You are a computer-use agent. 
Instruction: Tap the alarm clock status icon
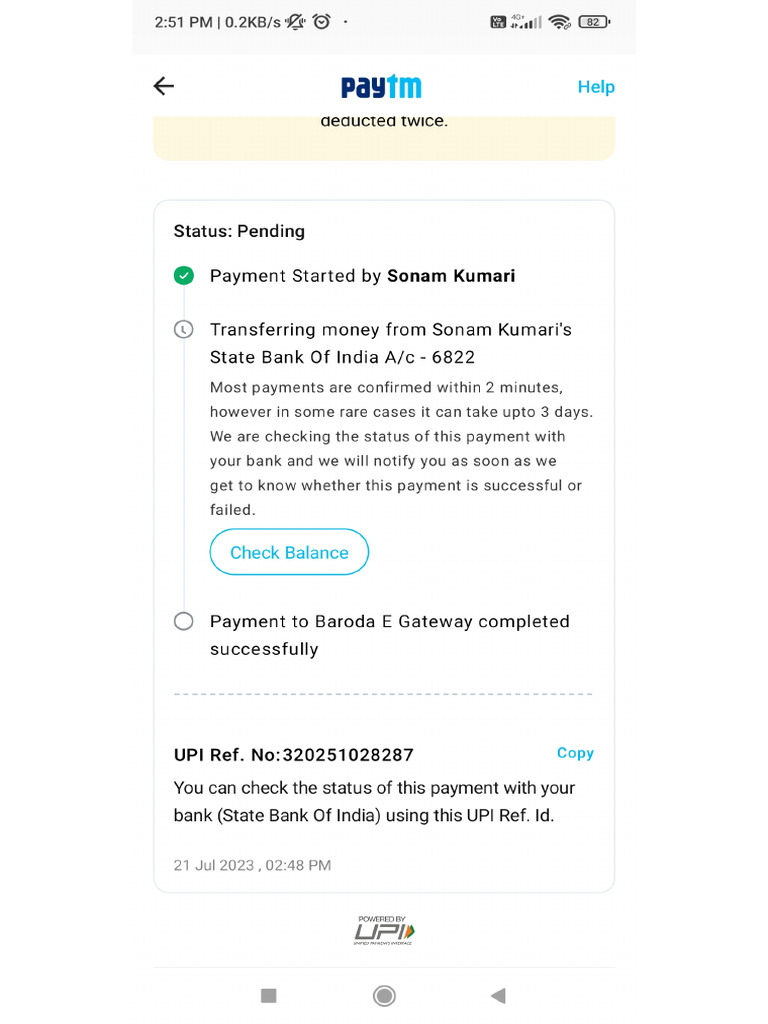(x=322, y=22)
